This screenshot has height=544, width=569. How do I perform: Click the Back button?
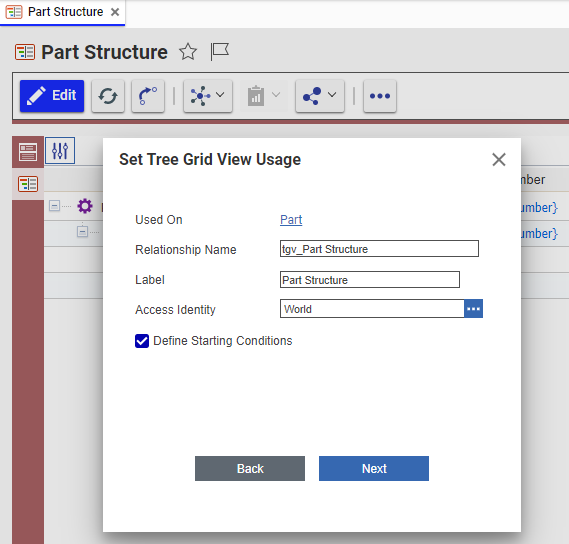(x=250, y=469)
